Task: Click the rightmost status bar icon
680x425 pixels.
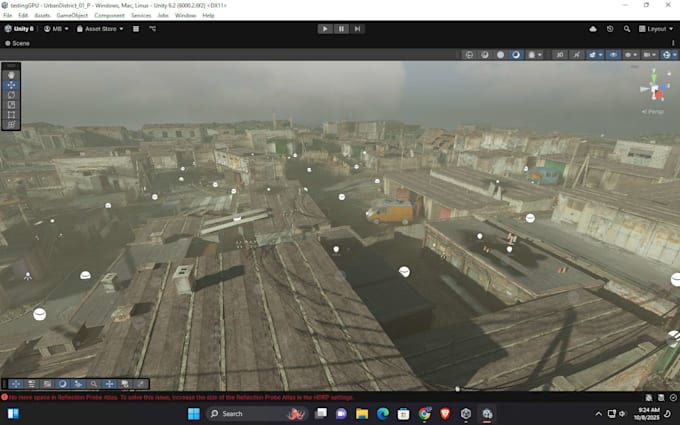Action: click(x=673, y=397)
